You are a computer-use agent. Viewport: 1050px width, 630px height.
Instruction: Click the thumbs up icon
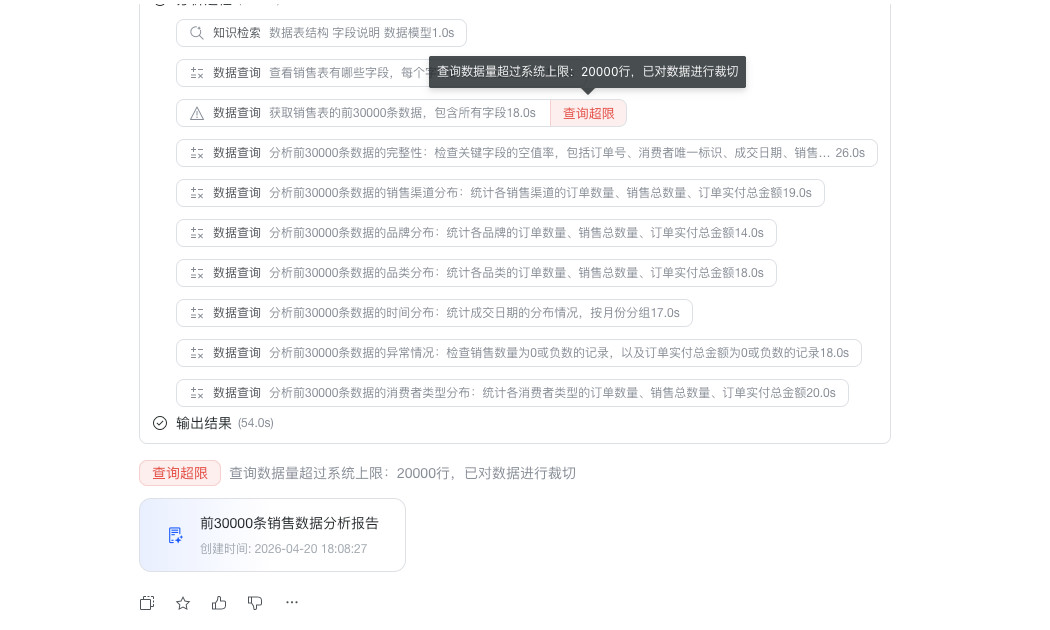(x=219, y=603)
